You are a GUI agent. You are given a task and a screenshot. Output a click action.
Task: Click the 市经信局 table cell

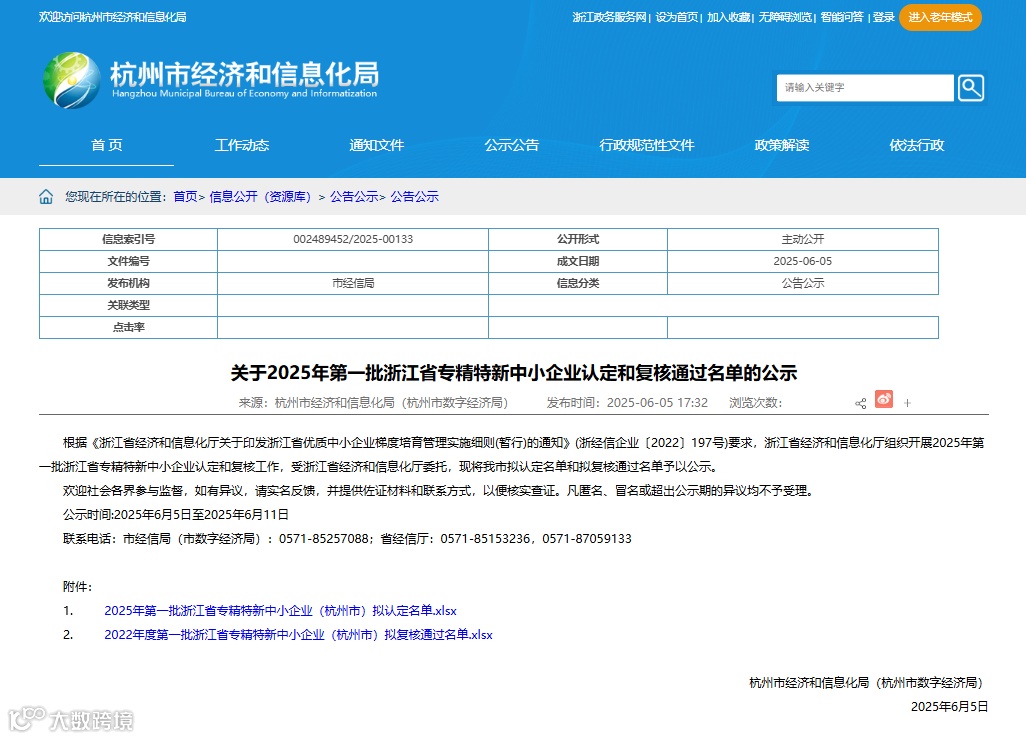353,283
